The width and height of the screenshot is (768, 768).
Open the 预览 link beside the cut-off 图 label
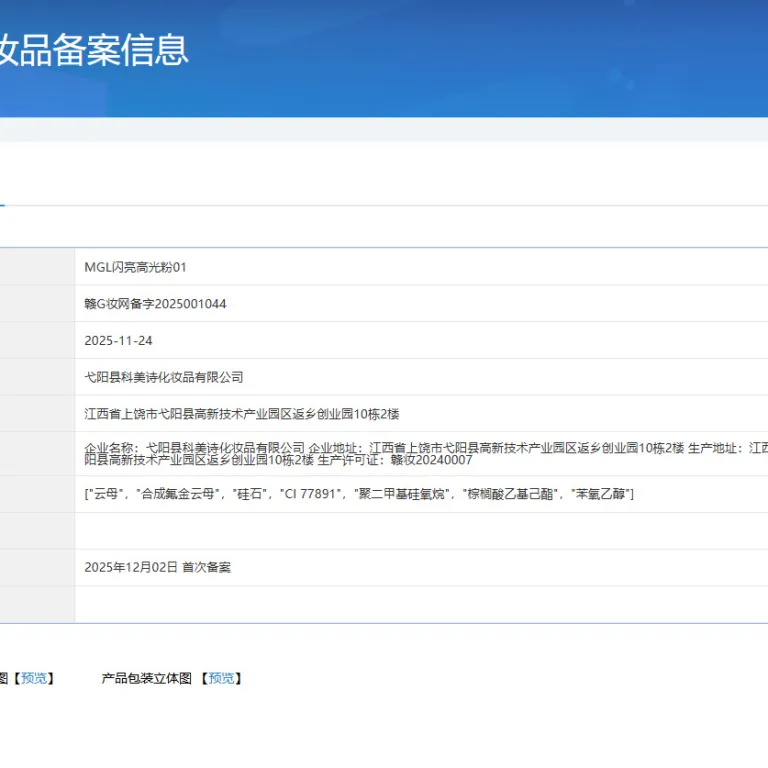(x=34, y=678)
